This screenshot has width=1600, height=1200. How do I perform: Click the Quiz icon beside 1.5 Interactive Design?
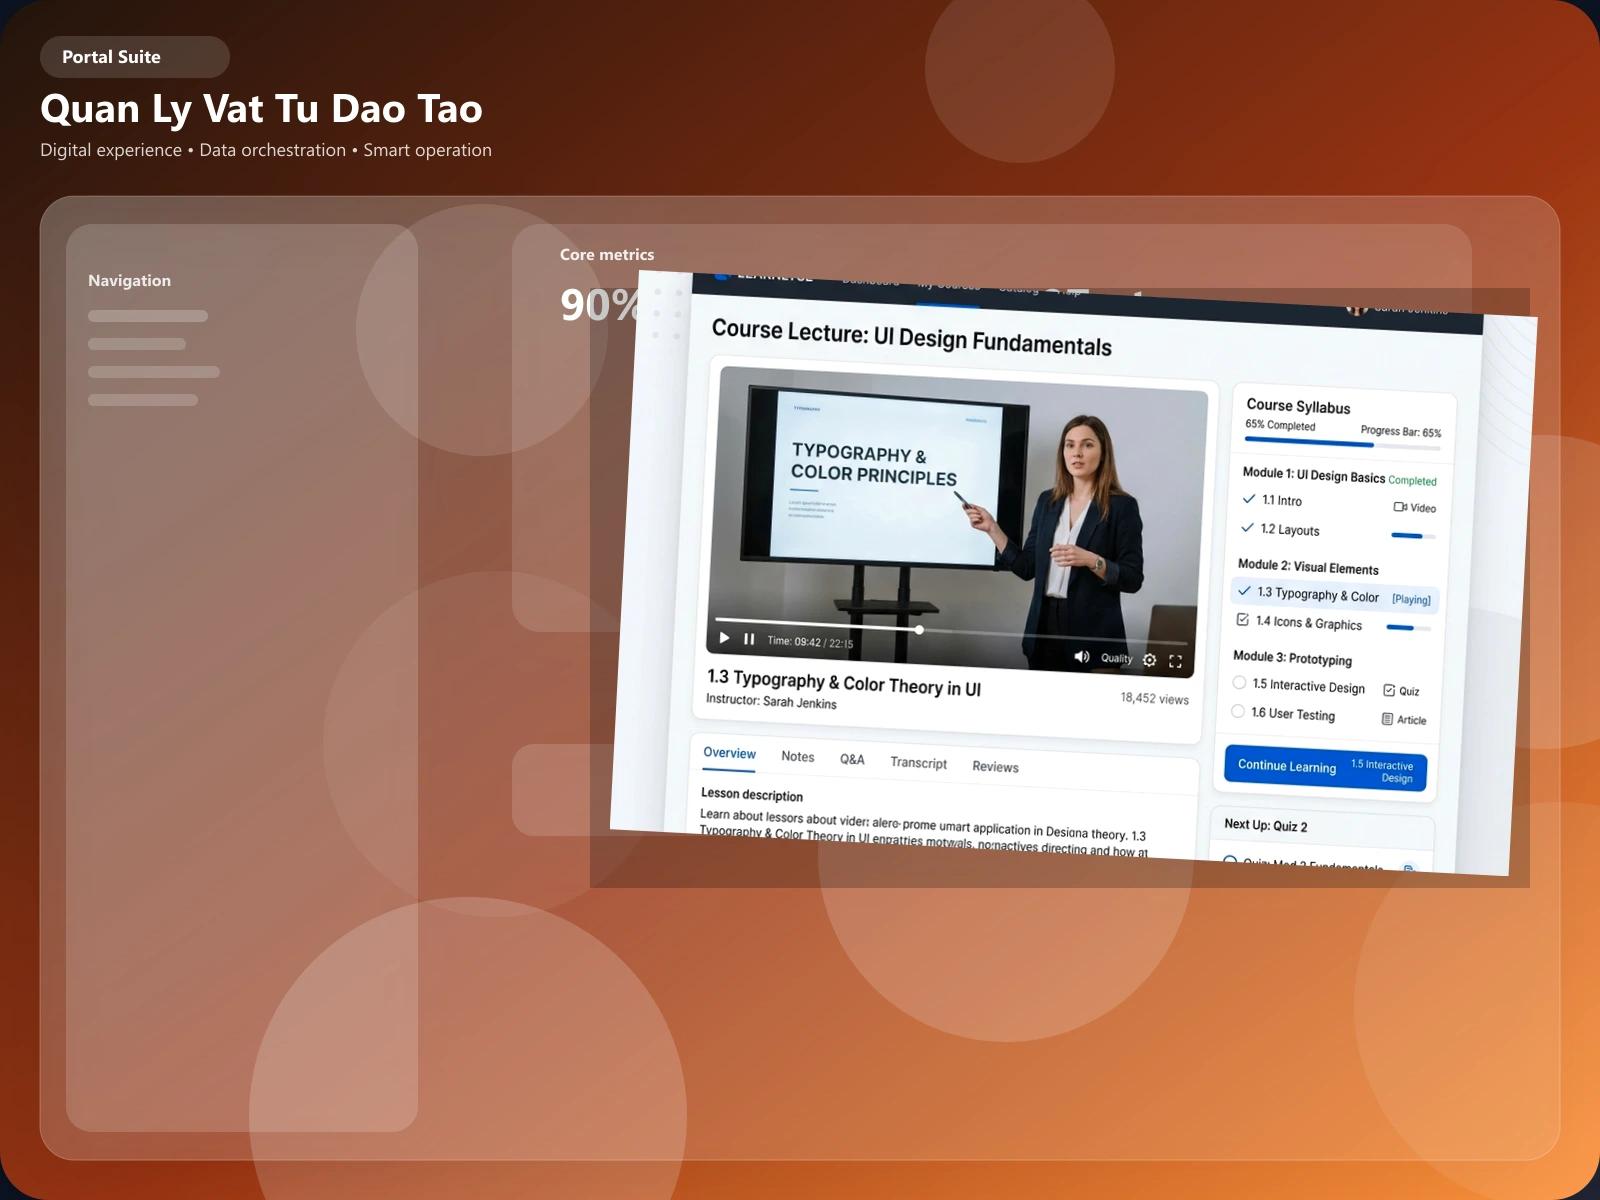pyautogui.click(x=1389, y=690)
